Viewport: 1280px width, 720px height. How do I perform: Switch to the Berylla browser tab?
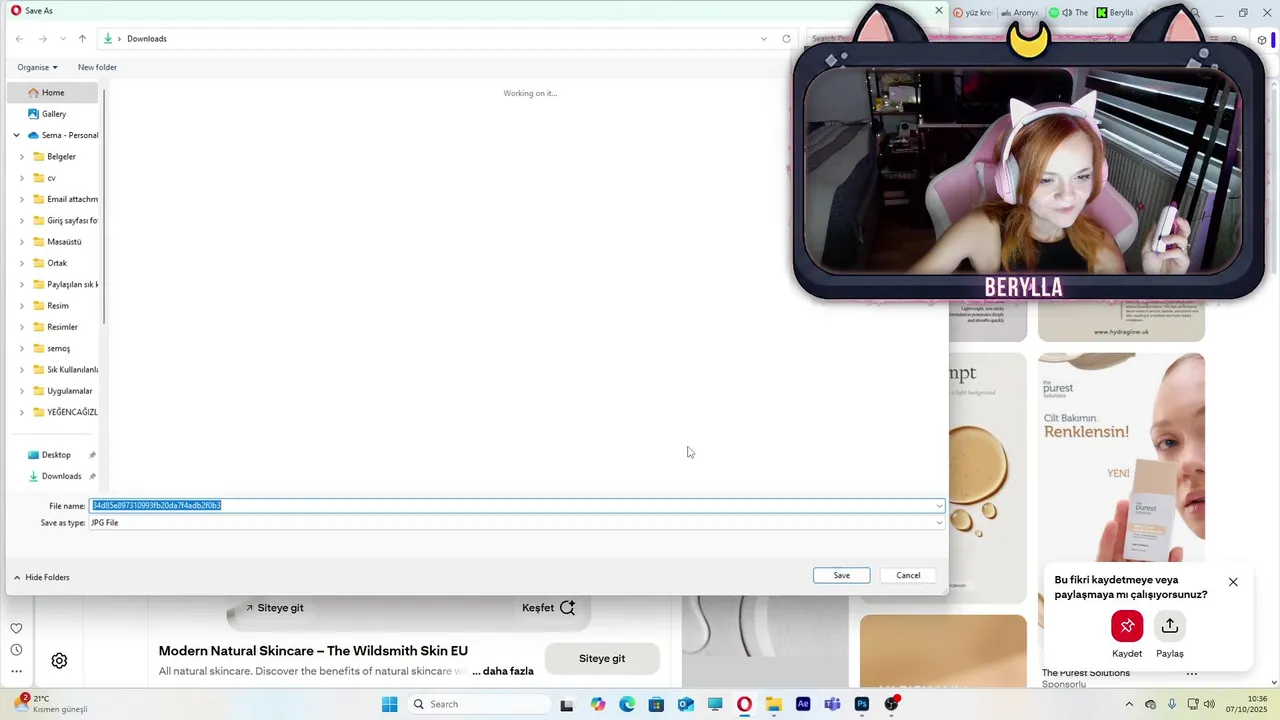1116,13
